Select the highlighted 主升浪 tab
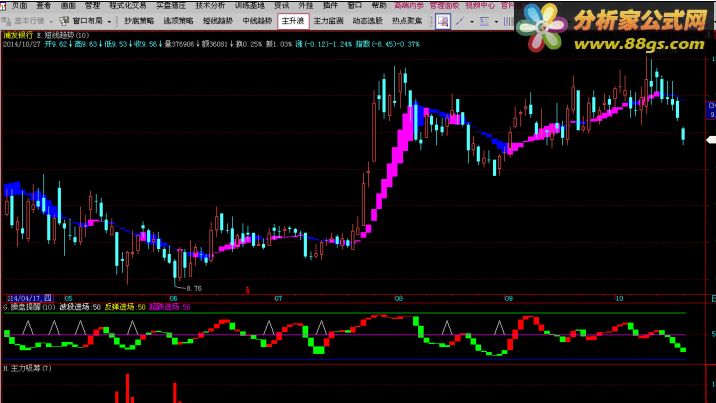716x403 pixels. tap(293, 21)
